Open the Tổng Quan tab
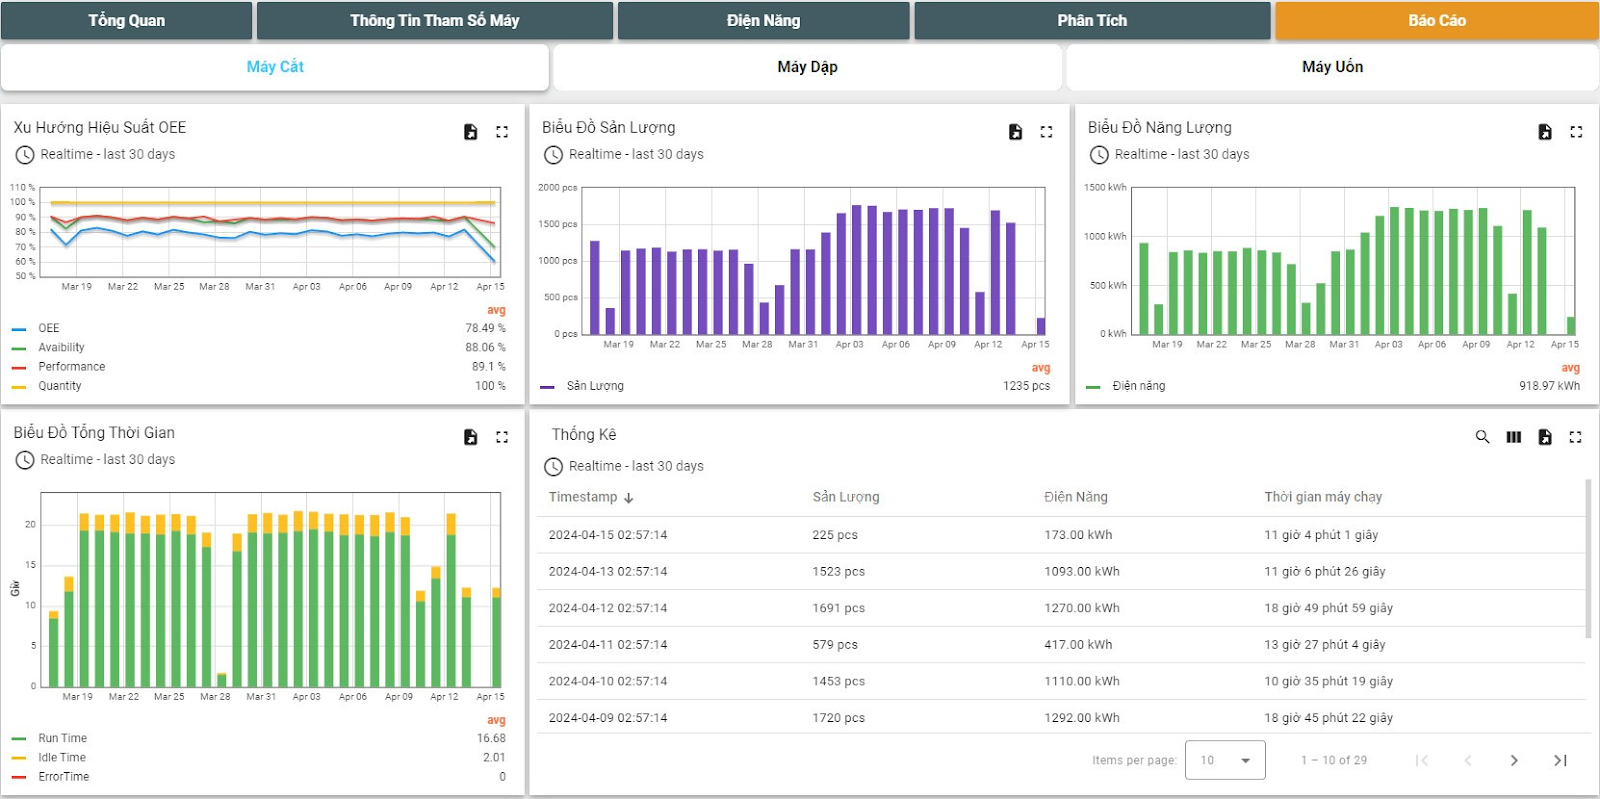1600x799 pixels. pos(126,20)
